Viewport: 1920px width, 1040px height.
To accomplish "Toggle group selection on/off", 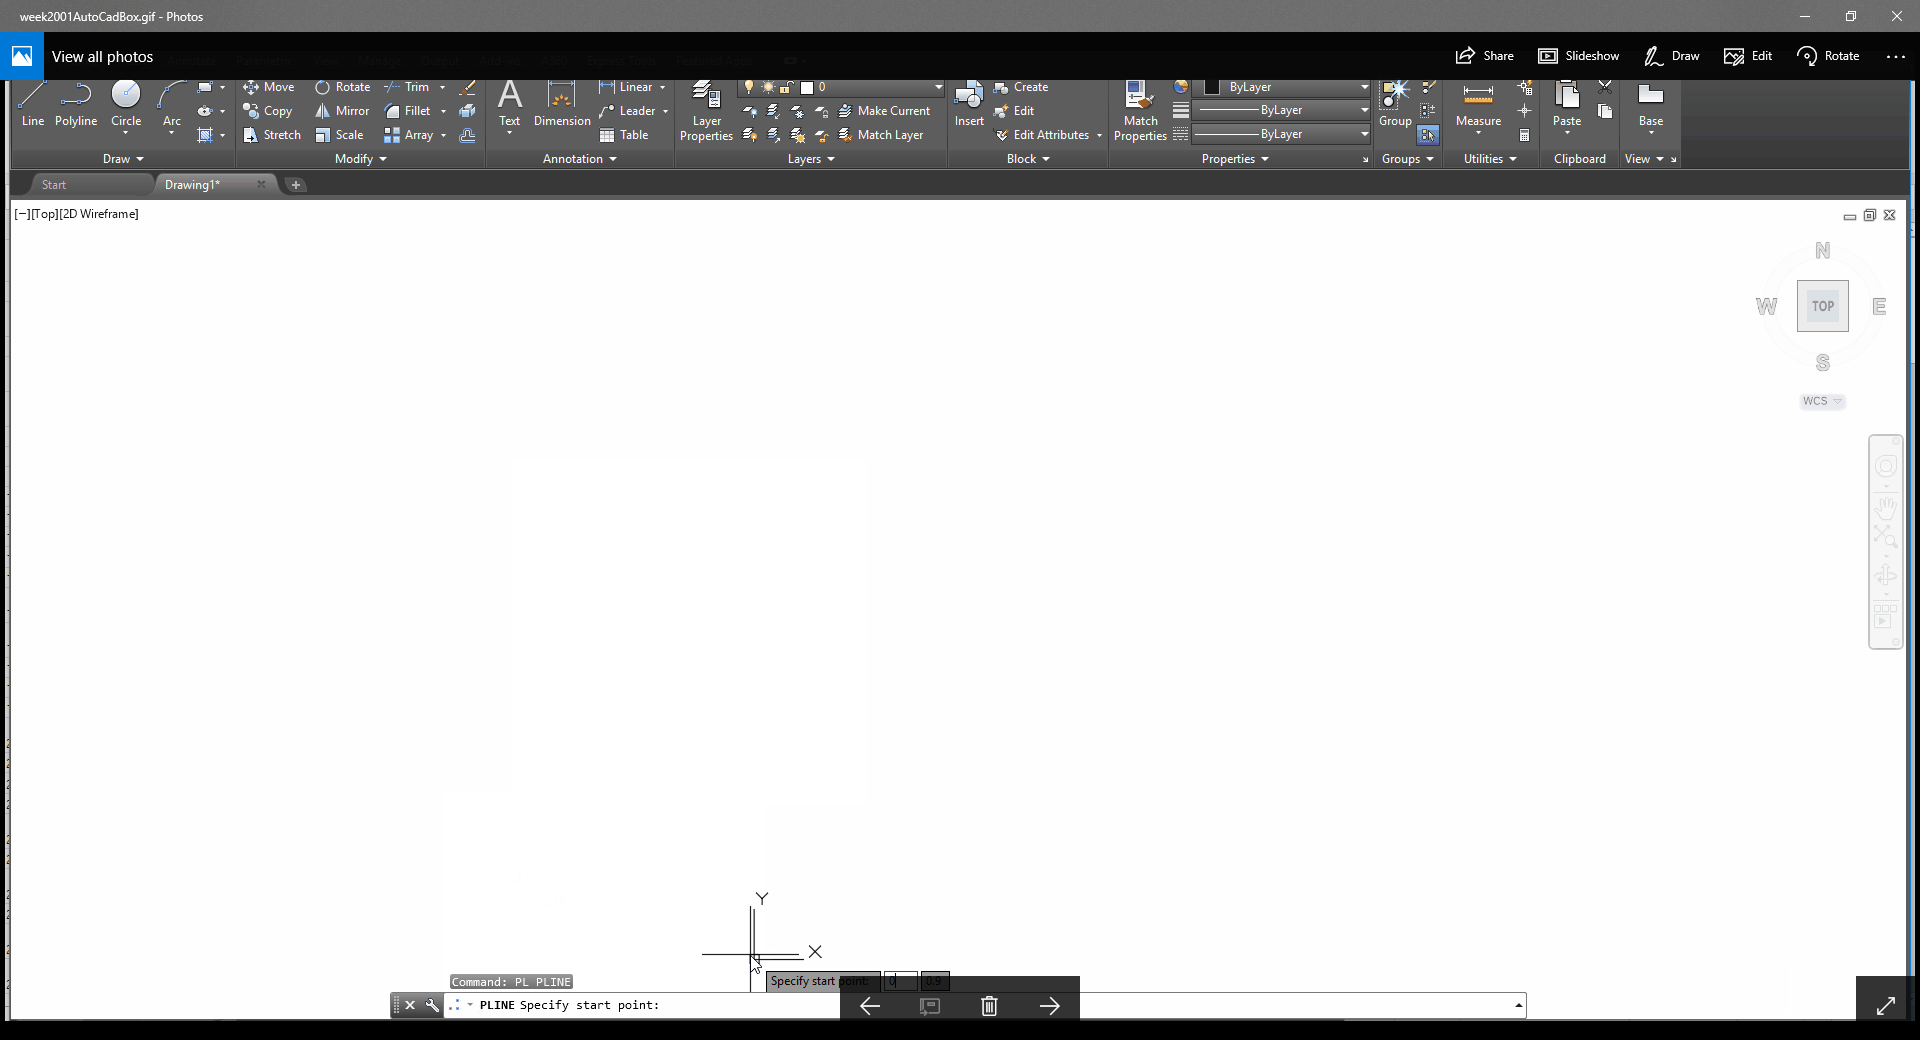I will [1428, 135].
